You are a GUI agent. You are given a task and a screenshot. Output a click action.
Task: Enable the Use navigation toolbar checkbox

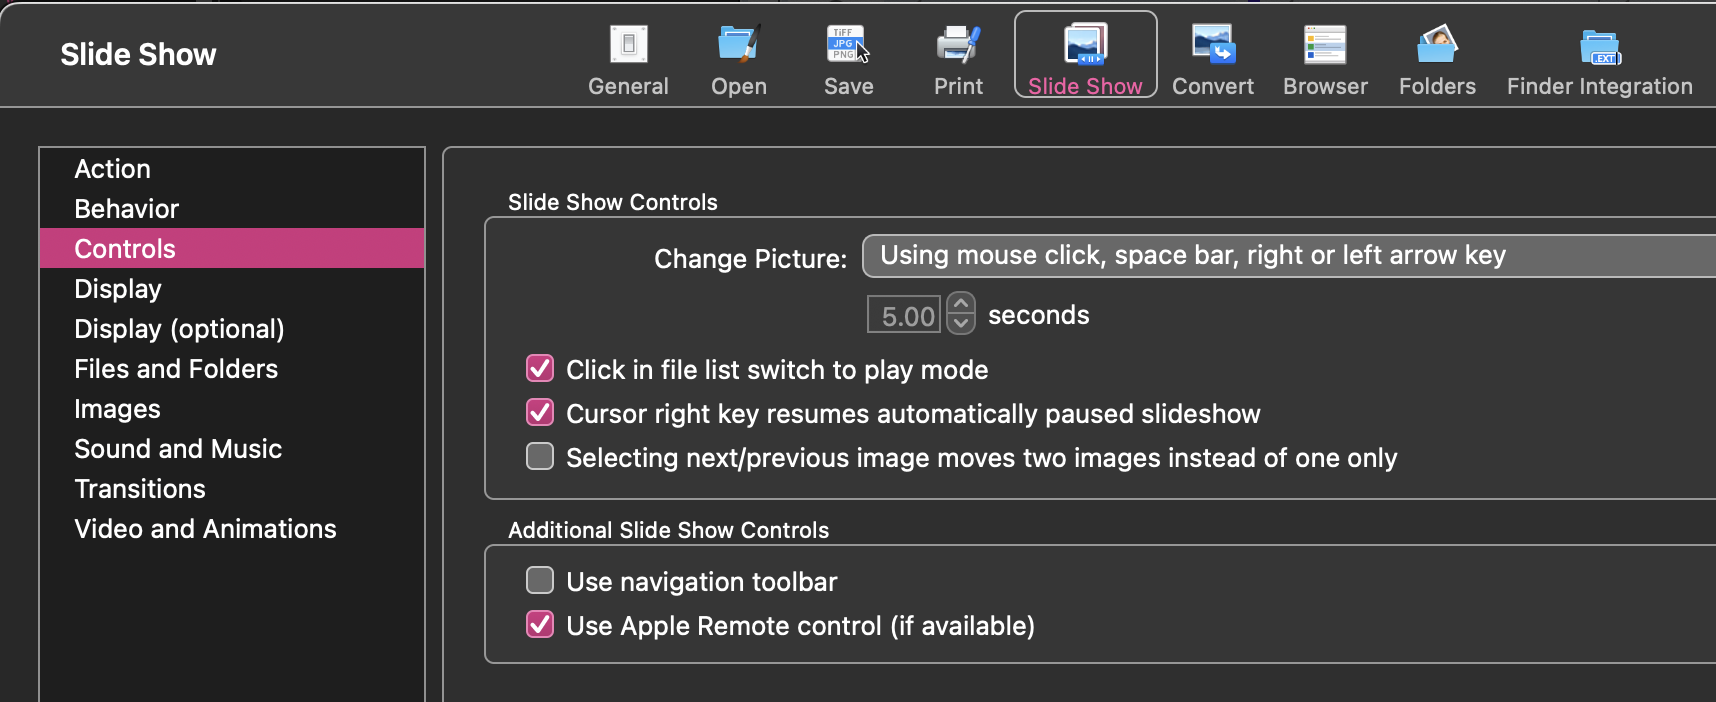tap(540, 581)
